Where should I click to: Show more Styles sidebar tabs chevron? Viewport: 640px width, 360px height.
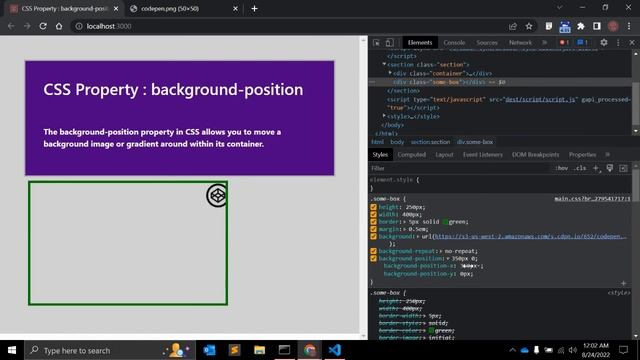pos(608,155)
